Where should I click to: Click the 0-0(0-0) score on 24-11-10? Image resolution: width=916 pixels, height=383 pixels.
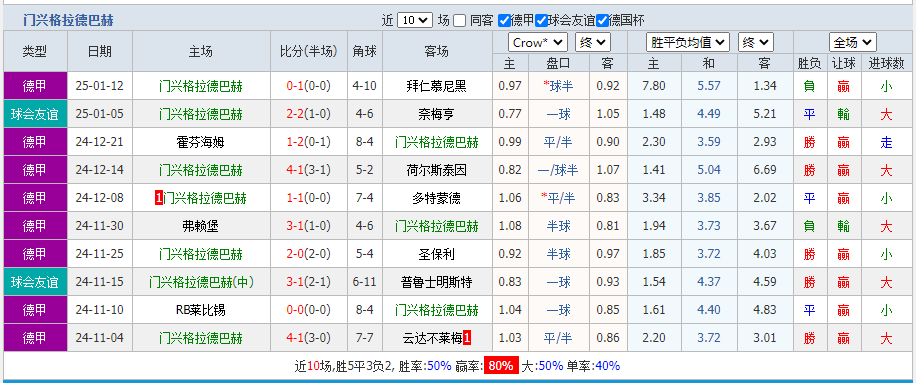point(308,310)
